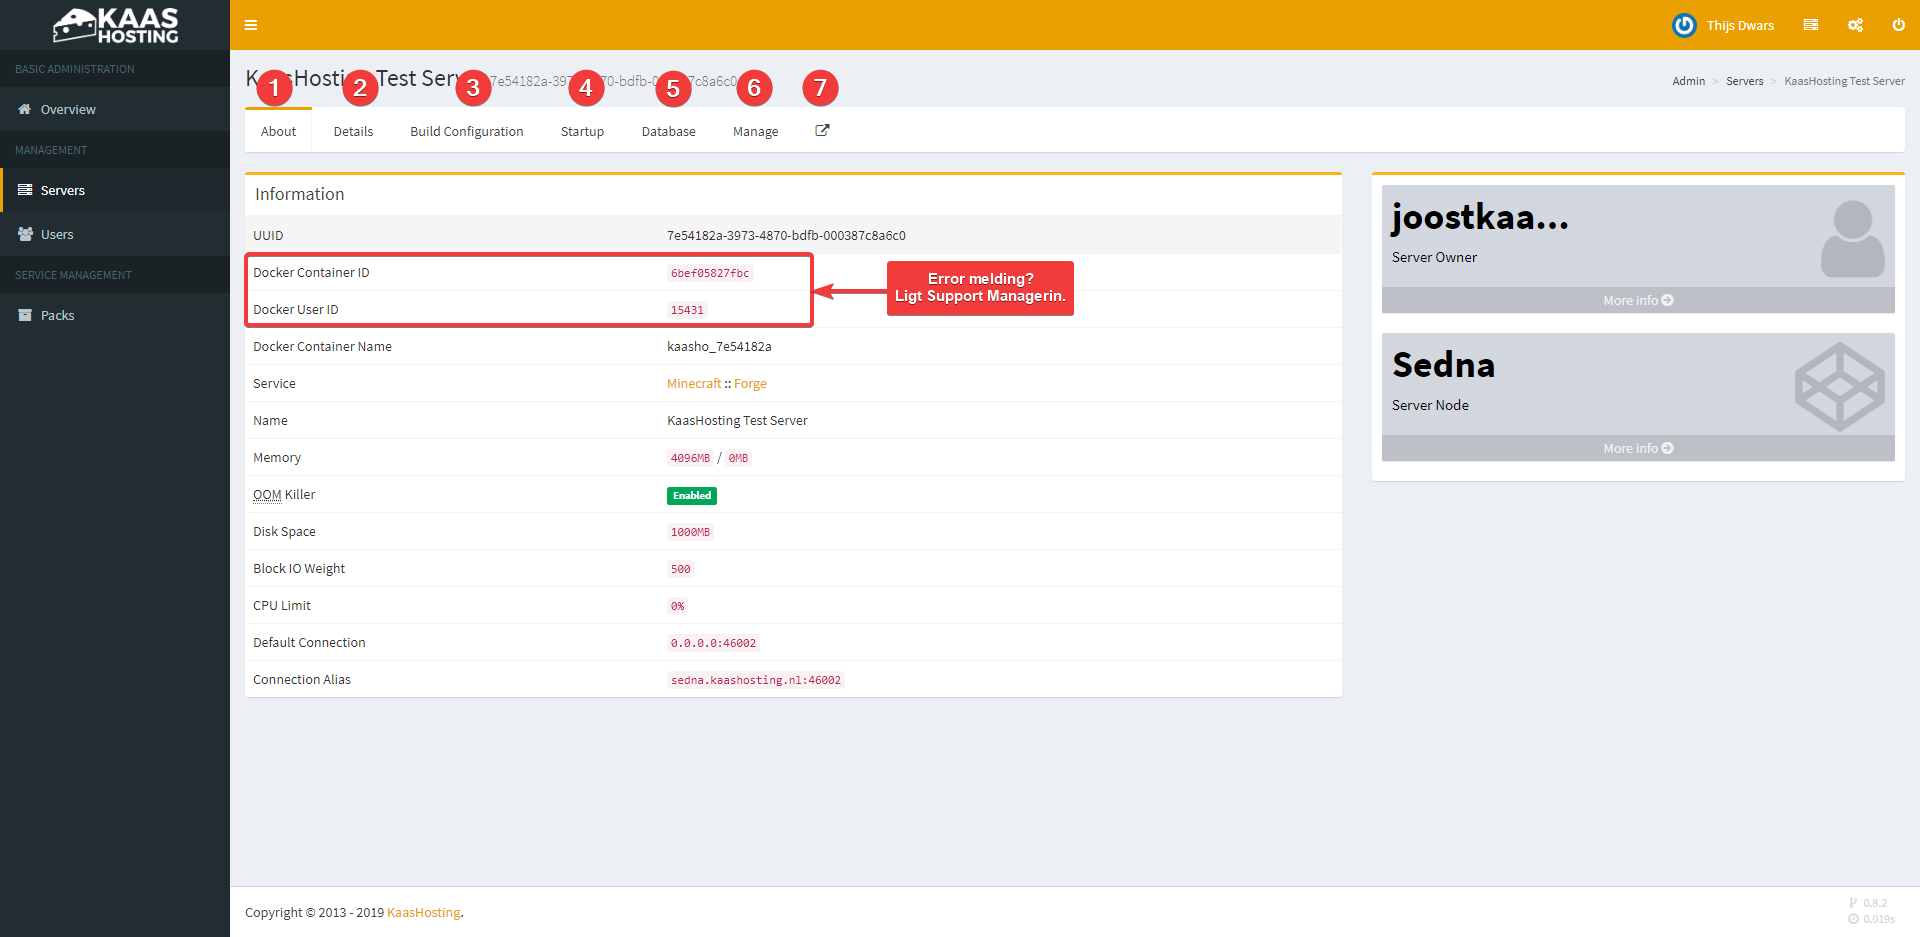Viewport: 1920px width, 937px height.
Task: Open admin settings cogs icon
Action: [x=1855, y=25]
